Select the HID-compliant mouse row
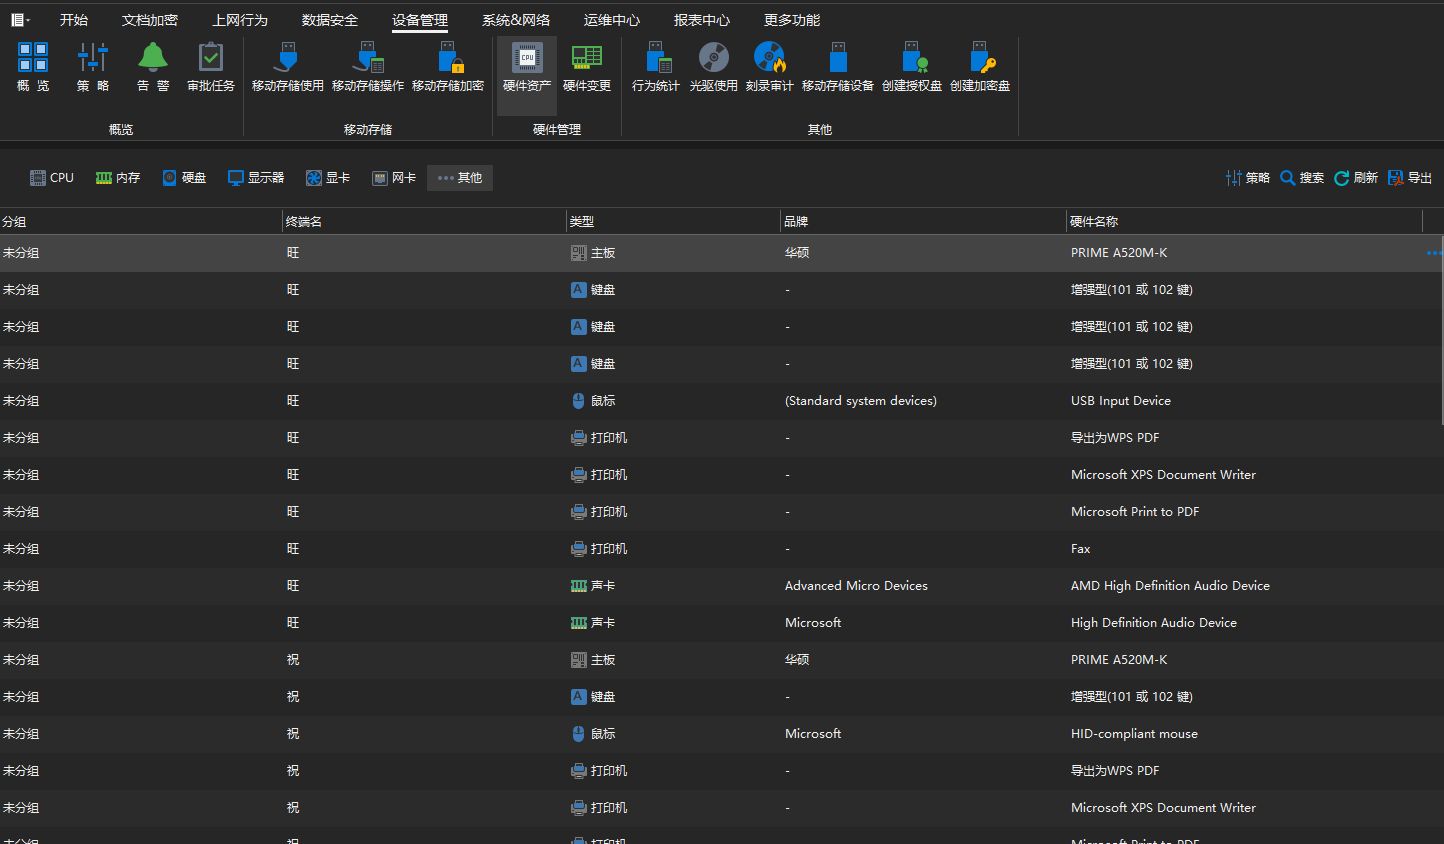This screenshot has width=1444, height=844. tap(722, 734)
